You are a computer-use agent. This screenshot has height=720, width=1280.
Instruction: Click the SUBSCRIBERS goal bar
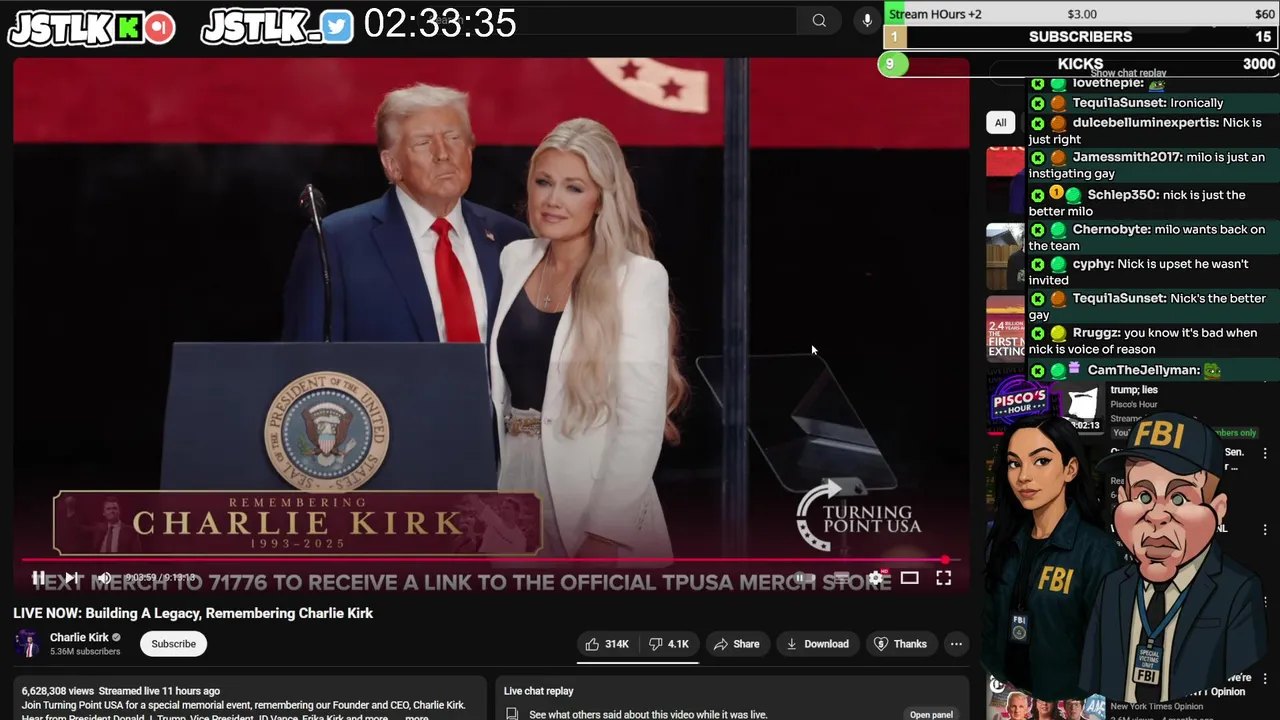[x=1081, y=37]
